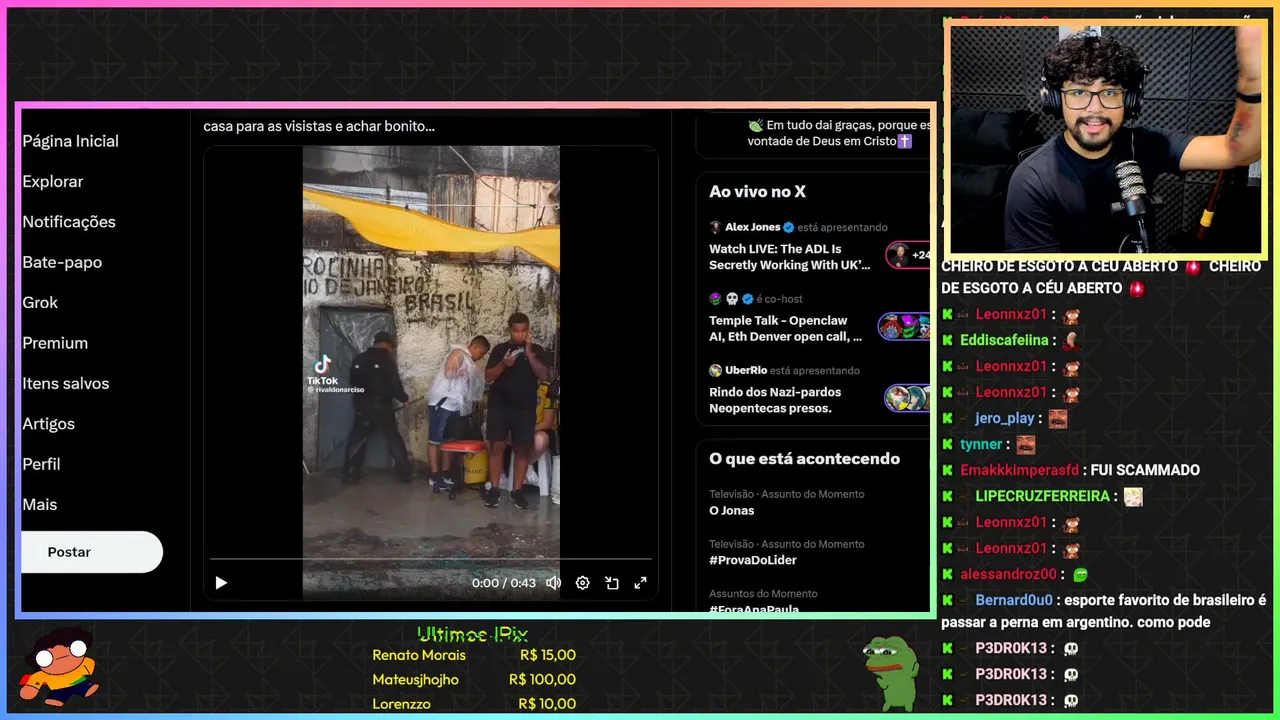Click the green emote after alessandroz00
Viewport: 1280px width, 720px height.
coord(1080,575)
